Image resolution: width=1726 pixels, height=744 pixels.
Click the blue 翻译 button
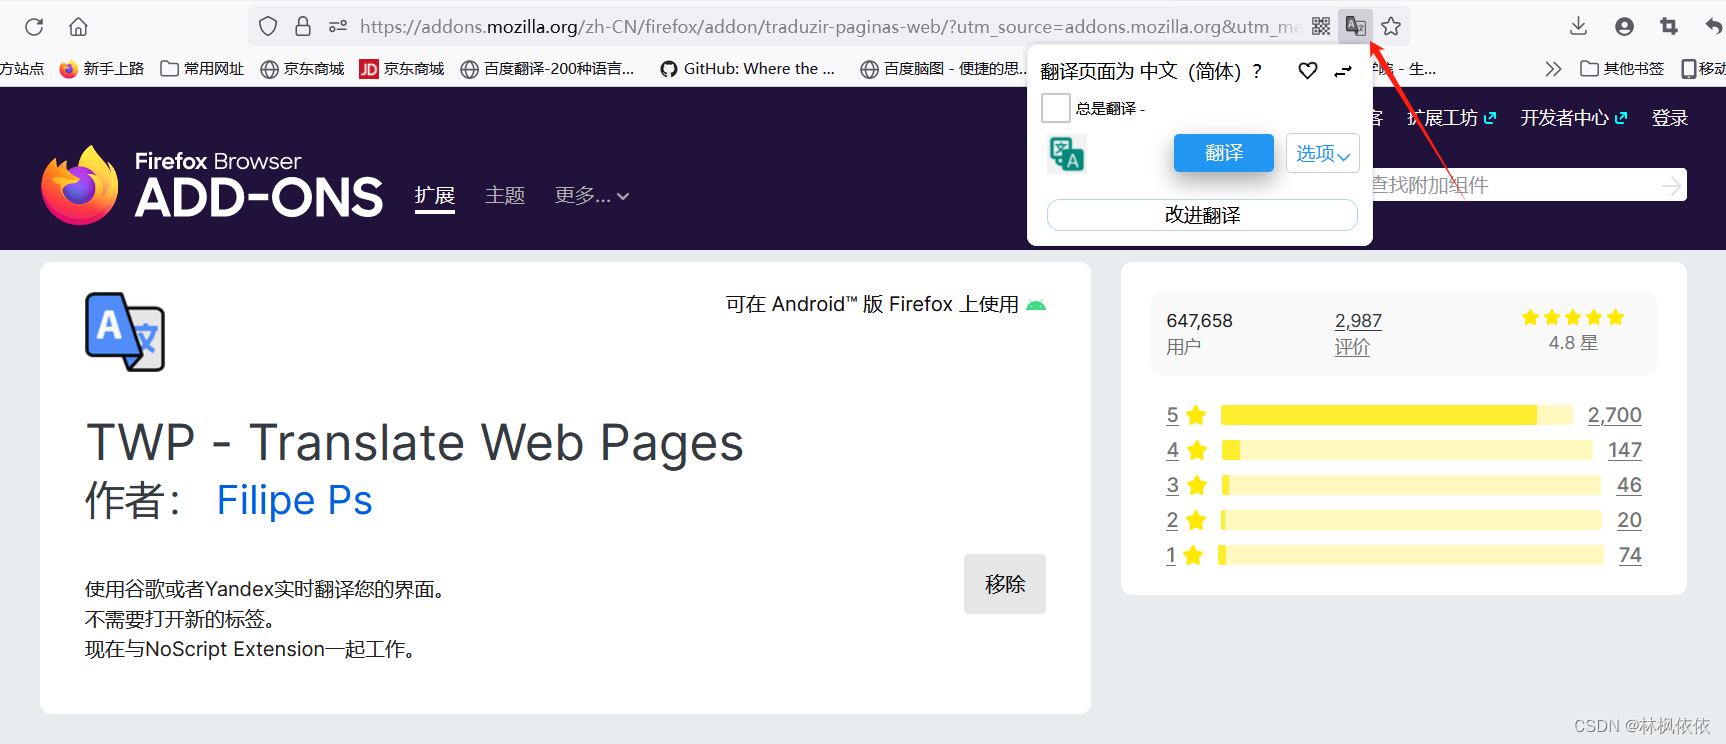(1224, 153)
